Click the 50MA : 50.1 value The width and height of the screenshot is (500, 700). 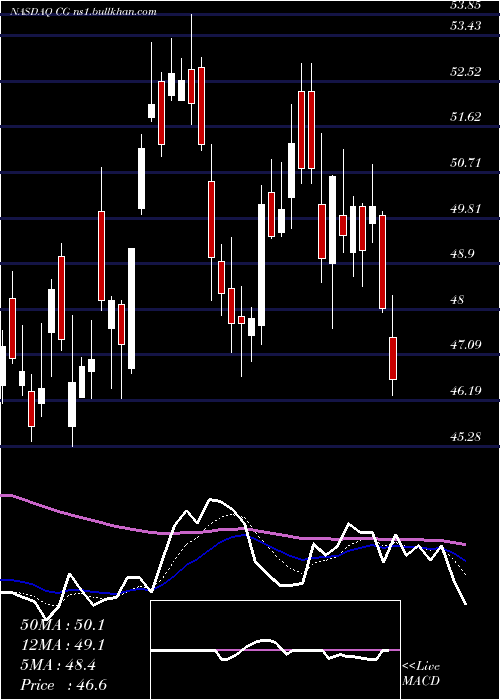point(62,625)
